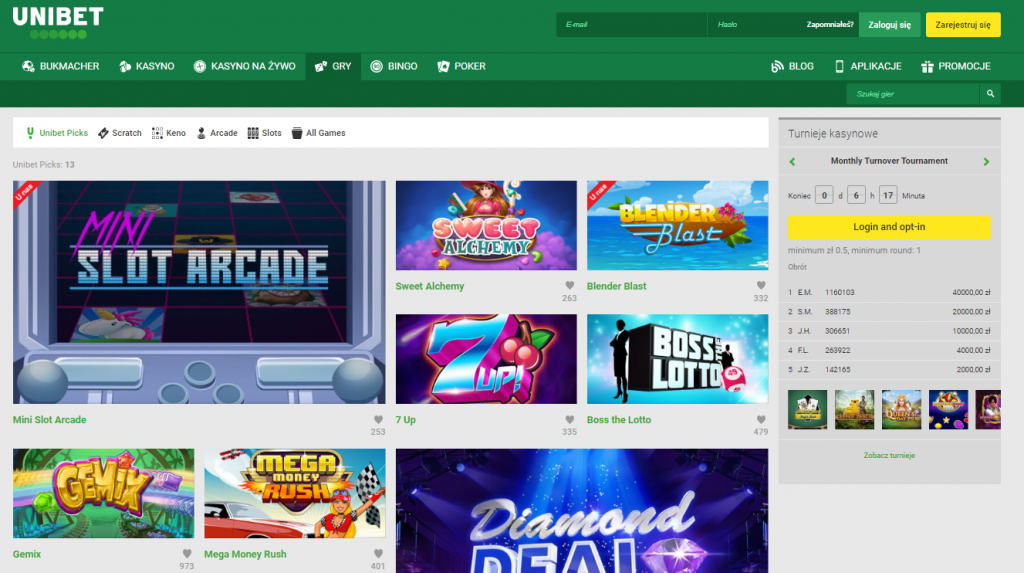1024x573 pixels.
Task: Open the Mega Money Rush game thumbnail
Action: tap(295, 493)
